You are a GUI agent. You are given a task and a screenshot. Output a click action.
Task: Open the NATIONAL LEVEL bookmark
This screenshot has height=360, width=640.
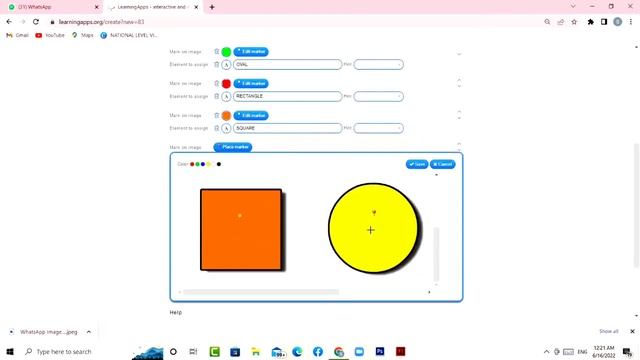pyautogui.click(x=129, y=36)
